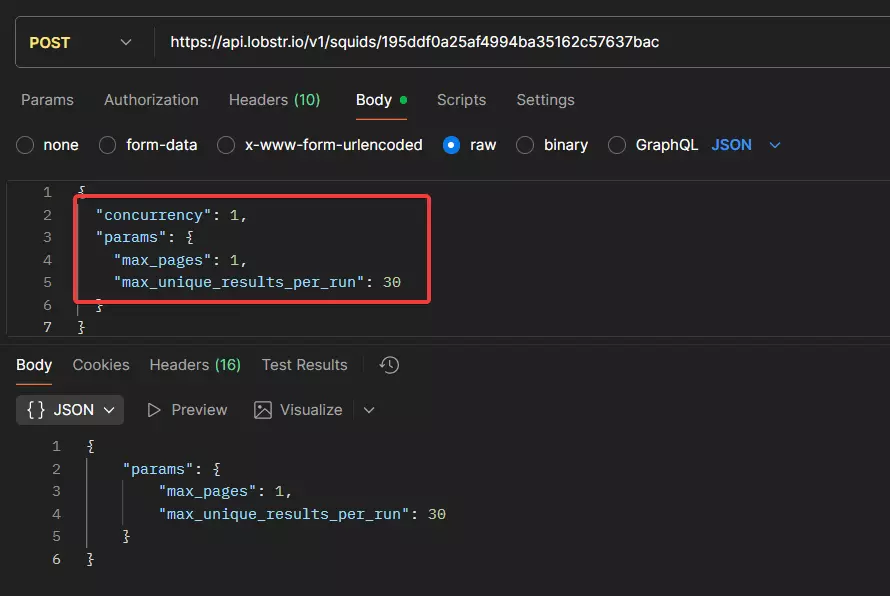This screenshot has height=596, width=890.
Task: Choose the GraphQL body type
Action: click(616, 145)
